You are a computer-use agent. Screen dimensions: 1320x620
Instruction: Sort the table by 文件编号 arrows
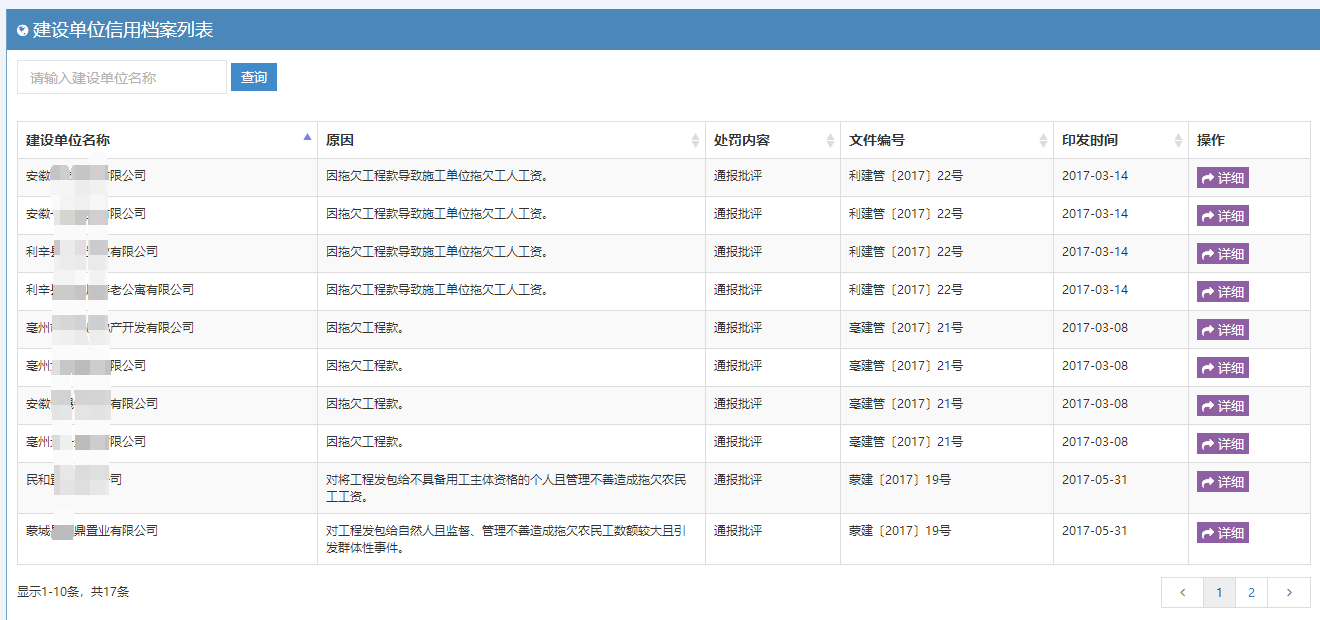[1044, 141]
